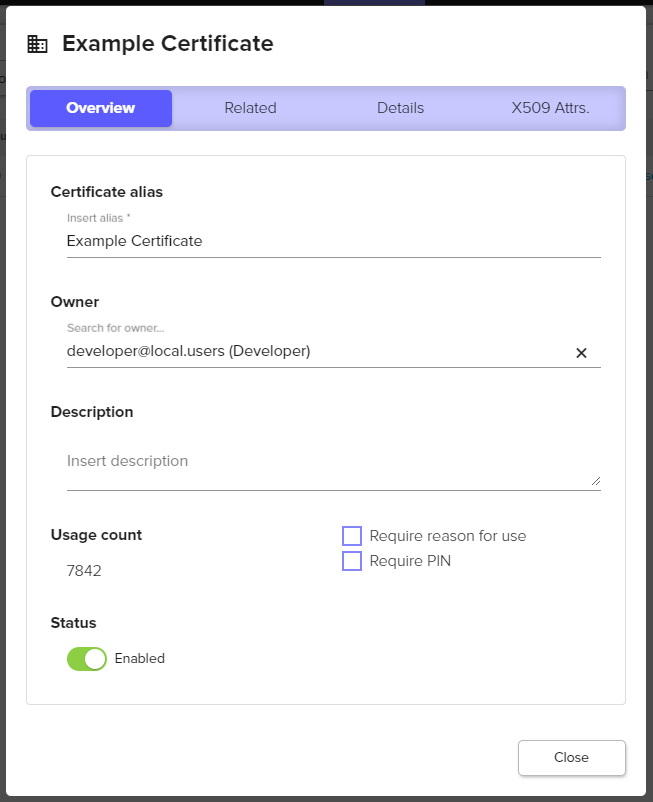This screenshot has height=802, width=653.
Task: Clear the owner with the X icon
Action: (x=581, y=353)
